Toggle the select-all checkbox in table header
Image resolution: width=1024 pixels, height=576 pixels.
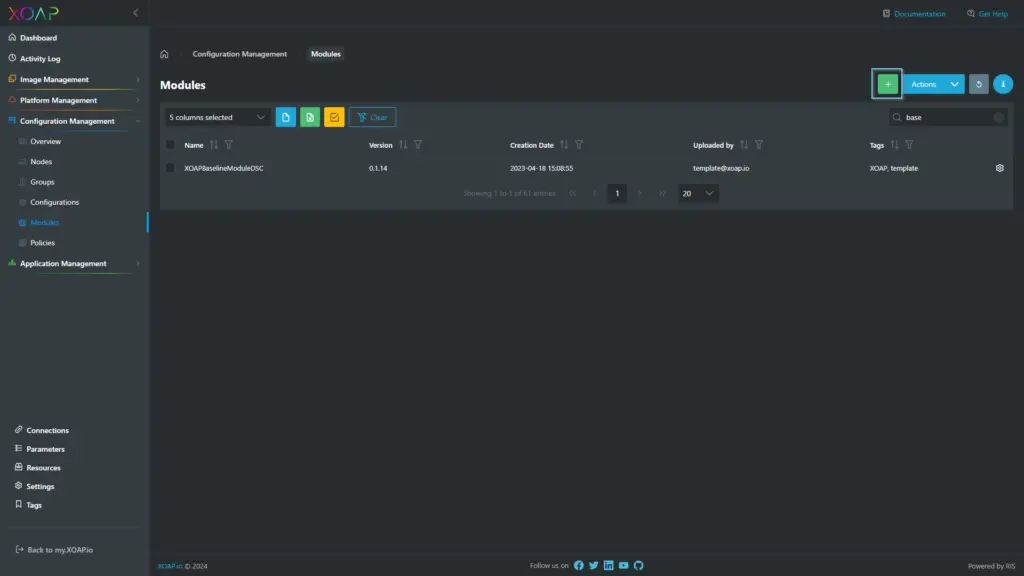(170, 145)
